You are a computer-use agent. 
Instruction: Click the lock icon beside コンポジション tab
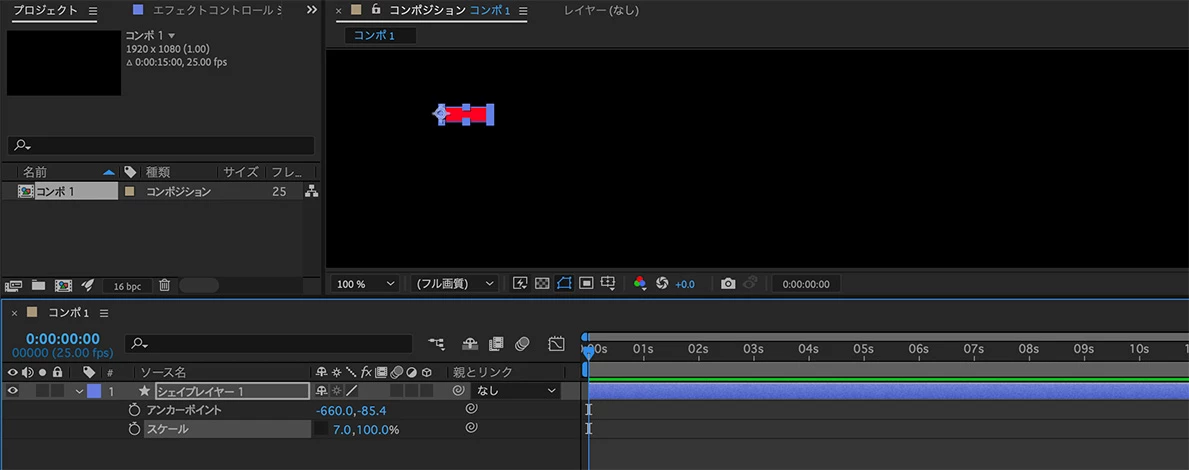click(x=376, y=10)
